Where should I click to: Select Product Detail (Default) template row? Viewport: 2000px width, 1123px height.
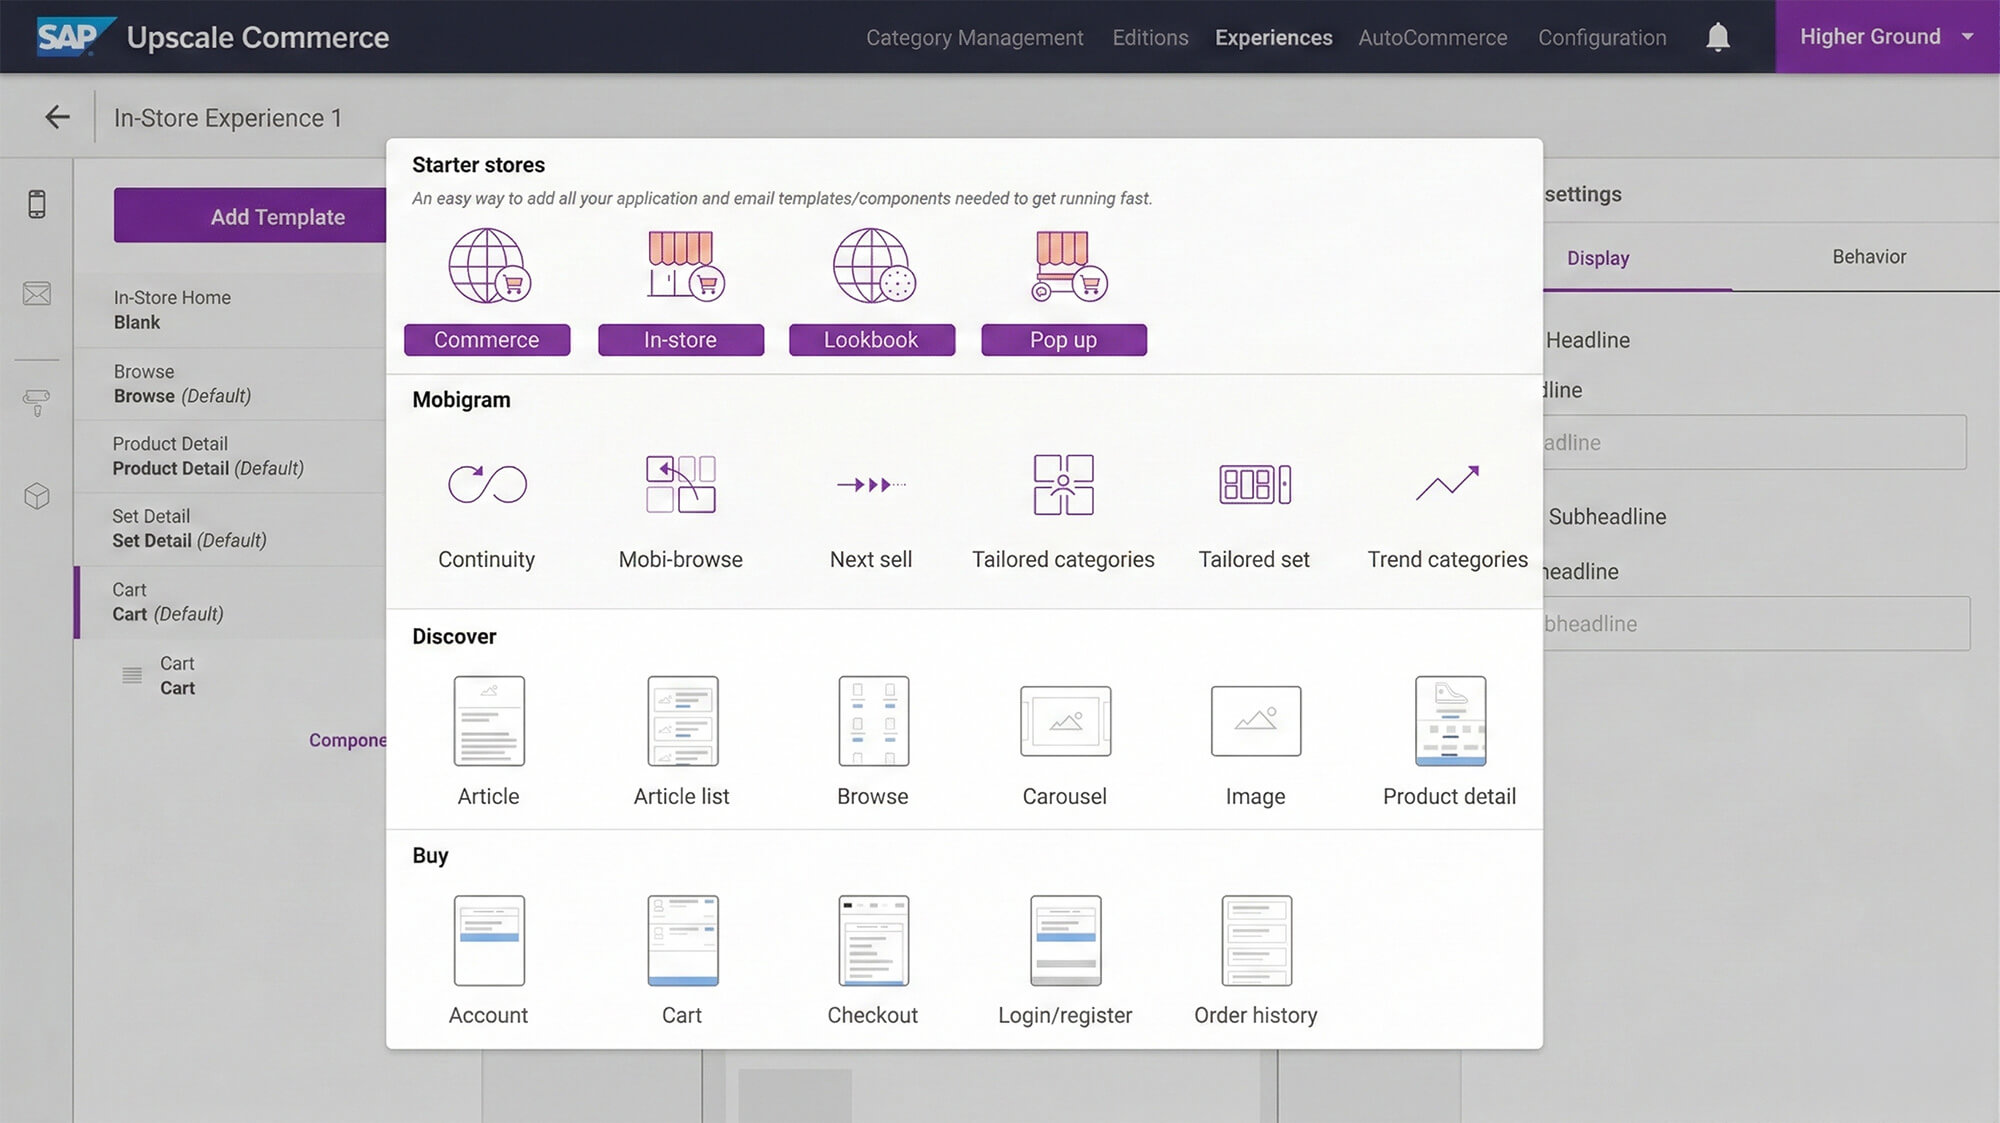pos(231,456)
